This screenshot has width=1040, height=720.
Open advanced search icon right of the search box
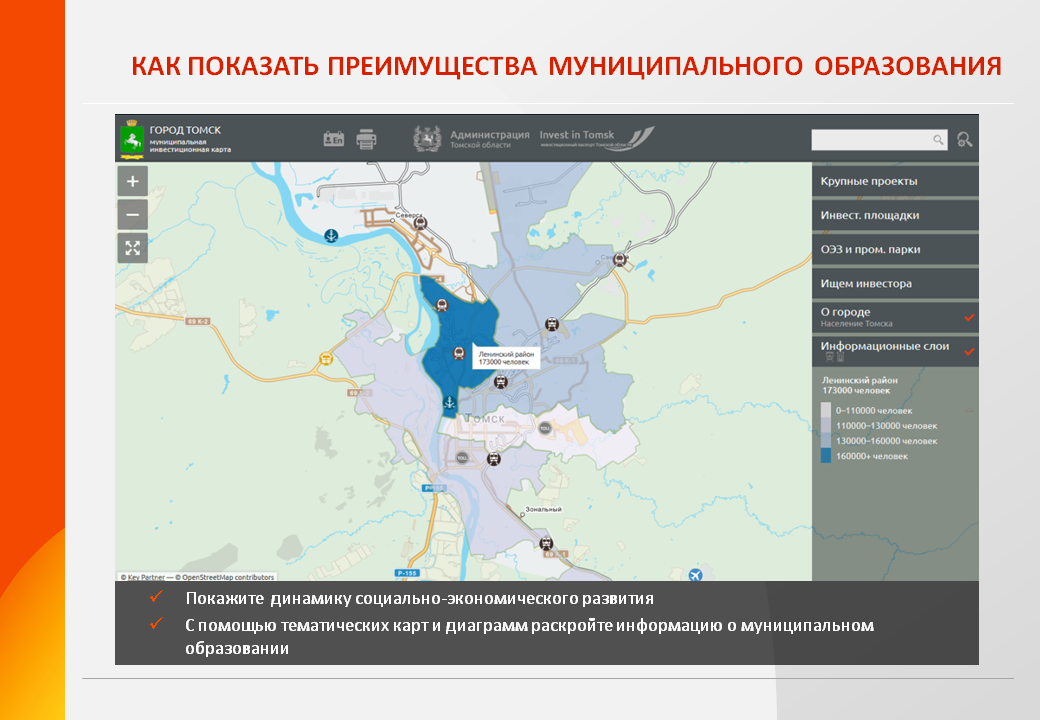click(x=964, y=139)
